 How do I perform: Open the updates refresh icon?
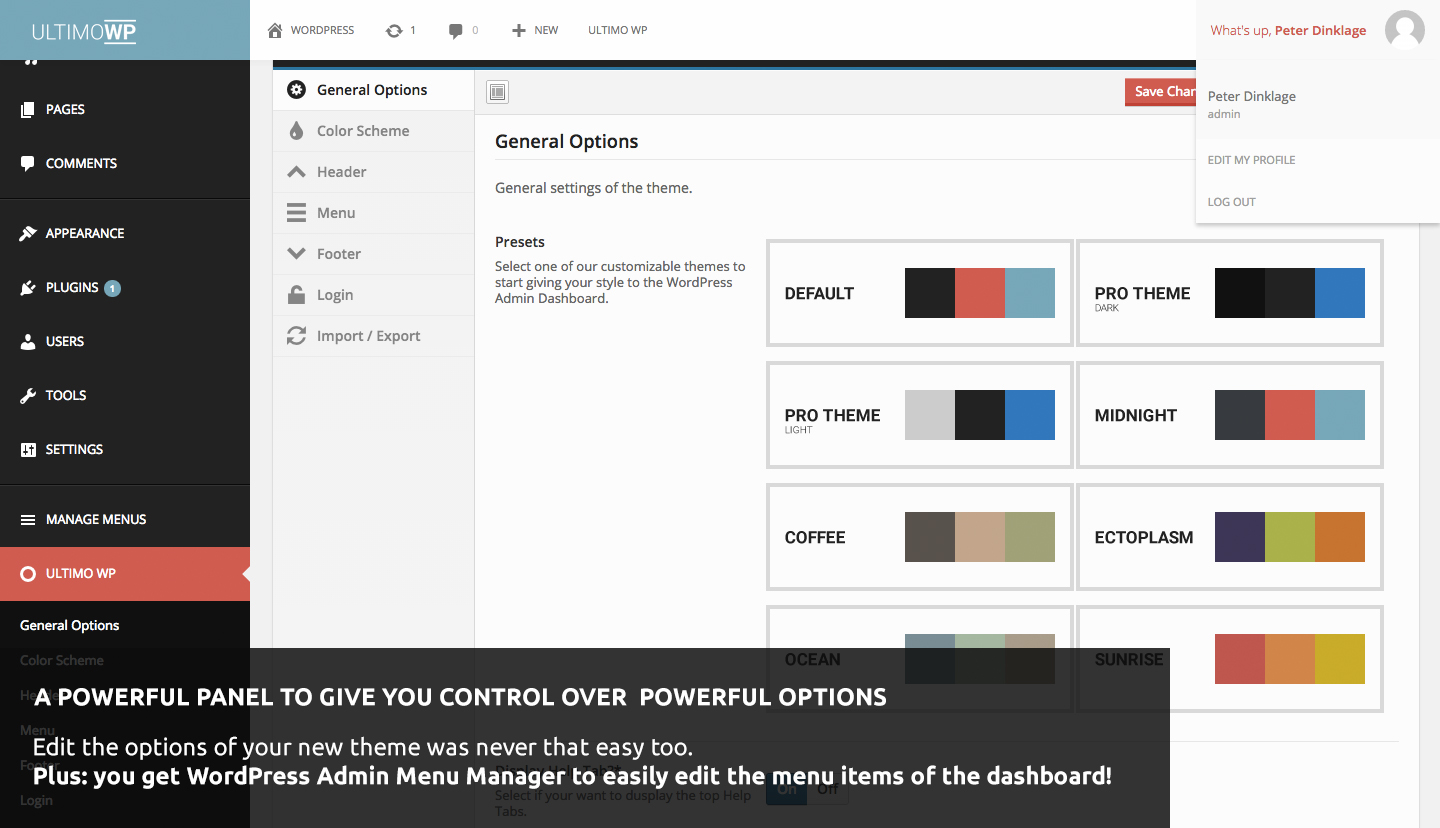[x=394, y=31]
